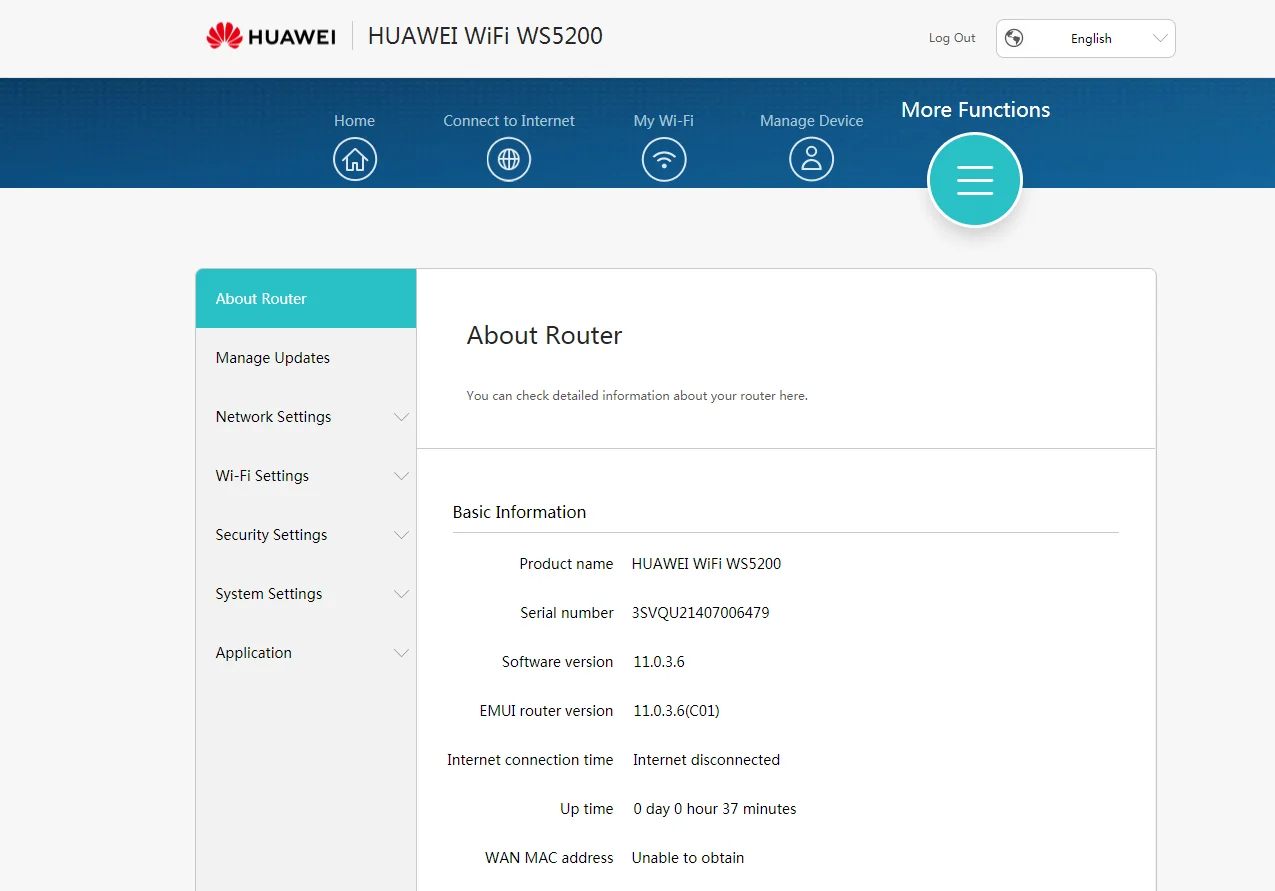
Task: Click the Manage Device person icon
Action: pos(811,160)
